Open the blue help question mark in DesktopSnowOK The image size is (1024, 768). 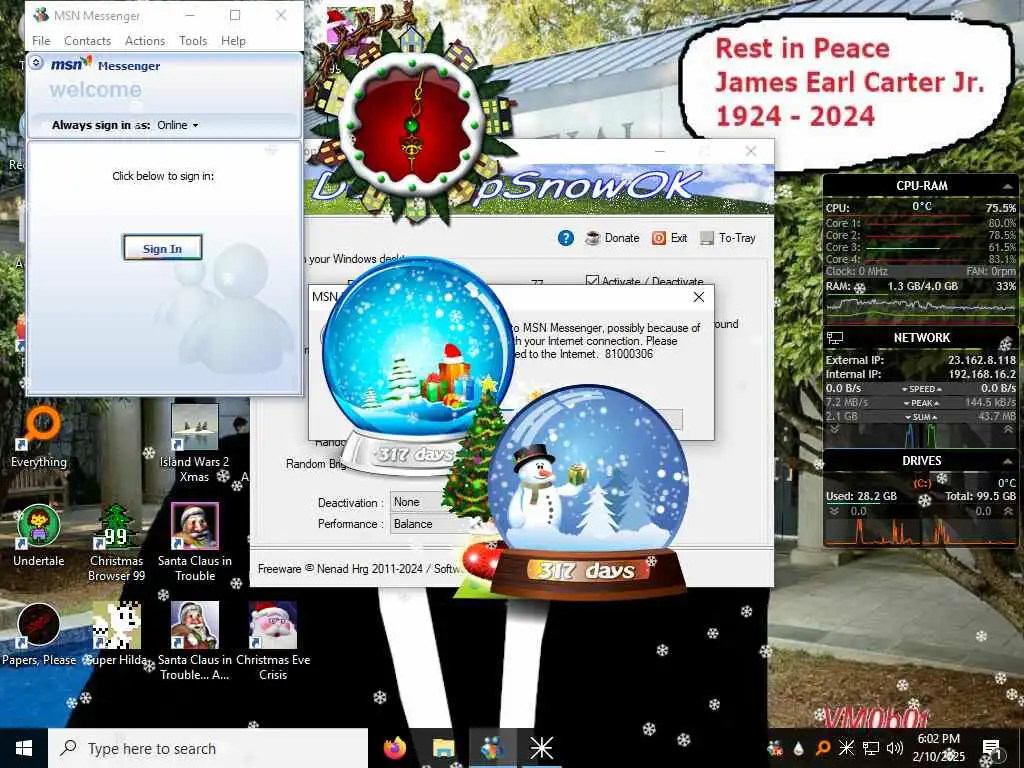(x=566, y=238)
